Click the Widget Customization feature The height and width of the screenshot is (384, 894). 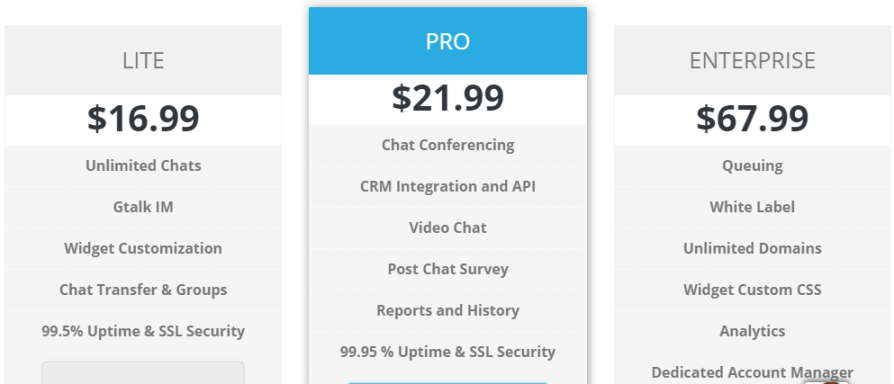143,248
